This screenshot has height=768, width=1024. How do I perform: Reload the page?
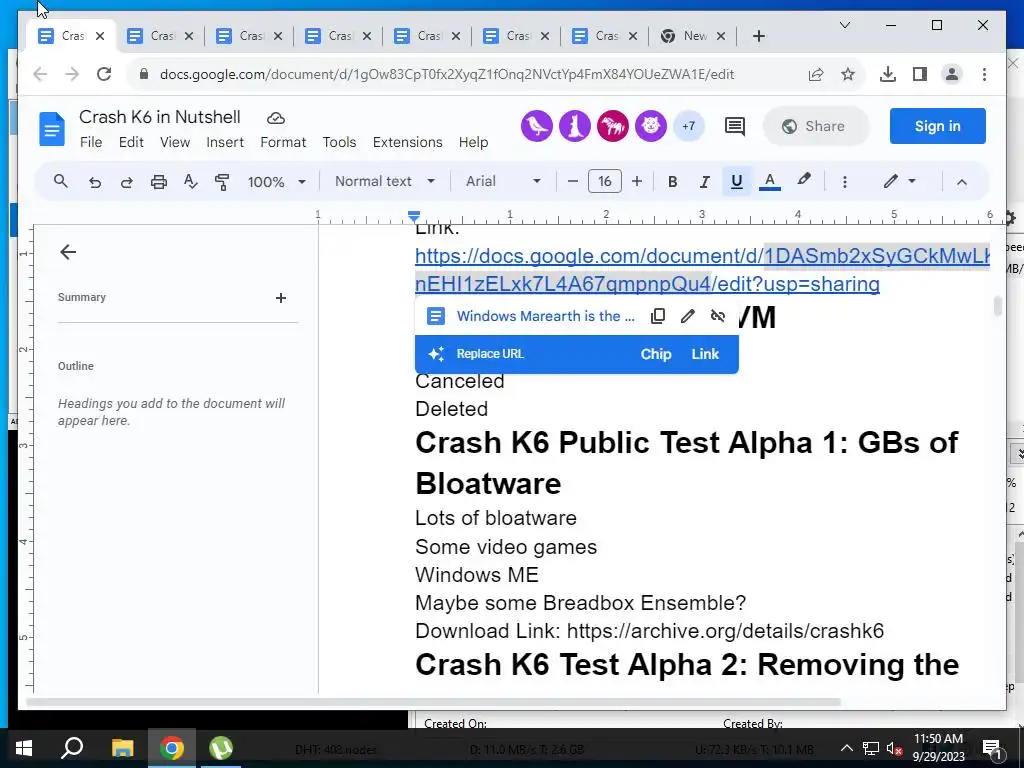[104, 74]
